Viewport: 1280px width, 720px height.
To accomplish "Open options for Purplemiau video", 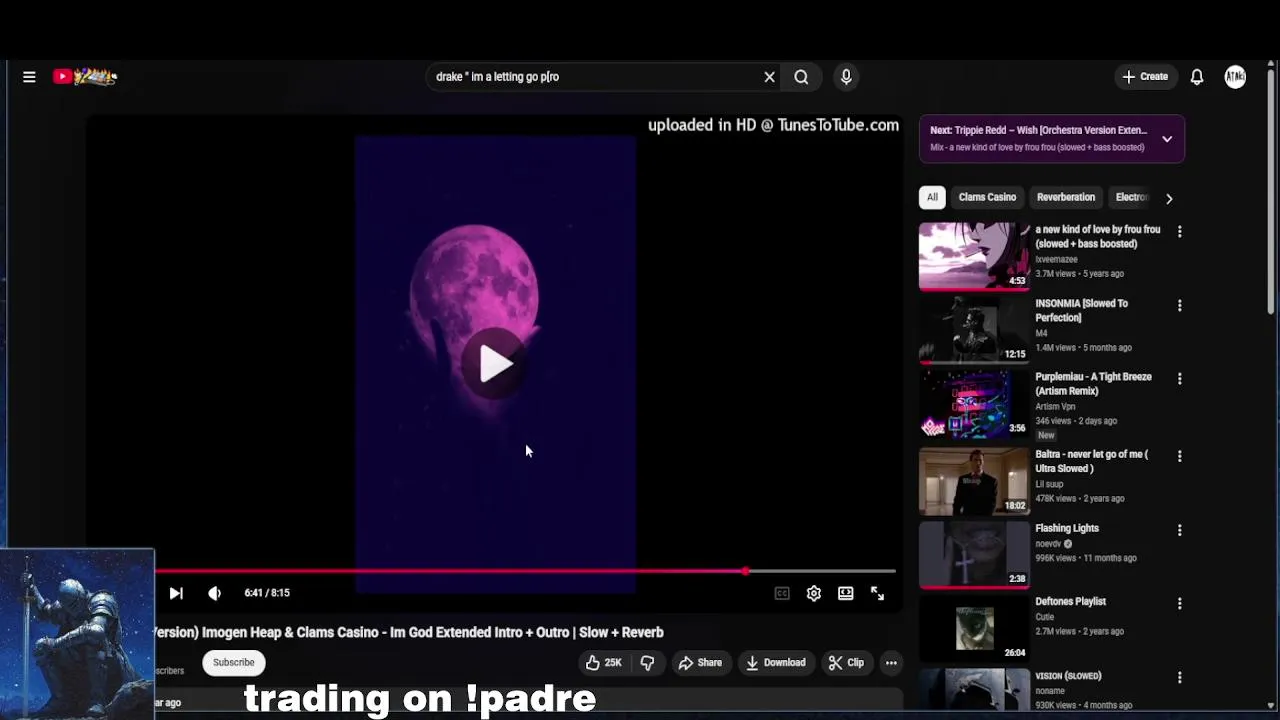I will 1179,379.
